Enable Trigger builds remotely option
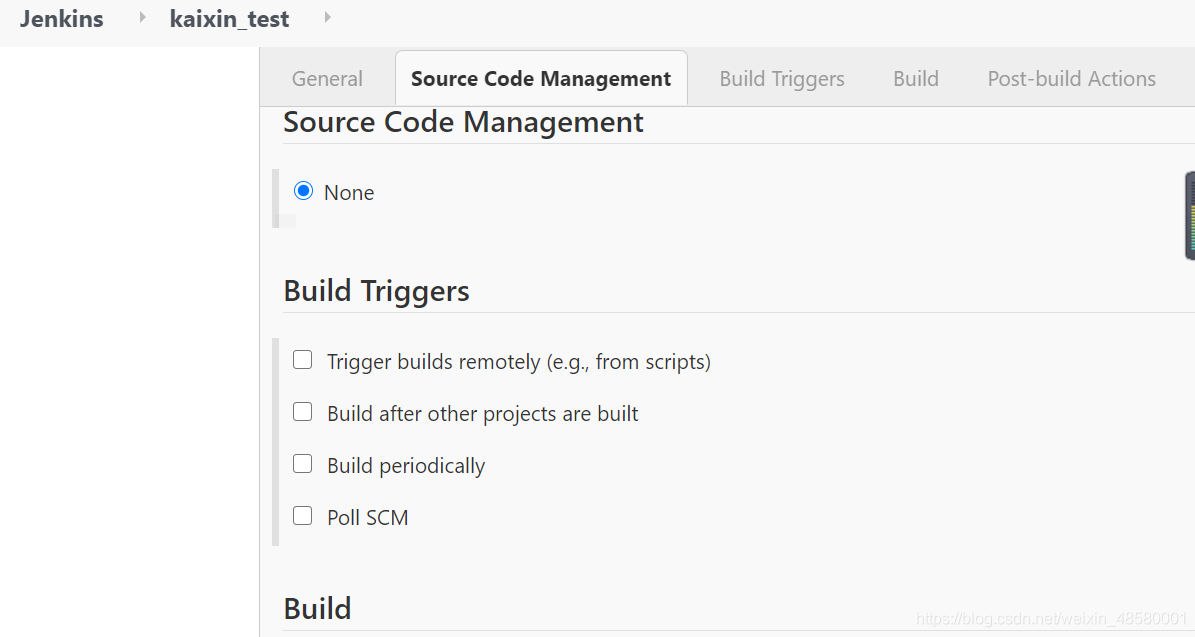This screenshot has height=637, width=1195. tap(302, 359)
